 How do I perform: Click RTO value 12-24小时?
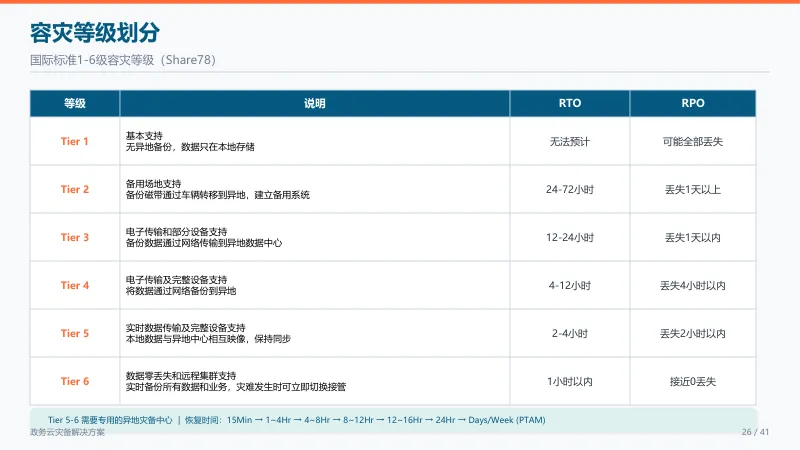(570, 237)
